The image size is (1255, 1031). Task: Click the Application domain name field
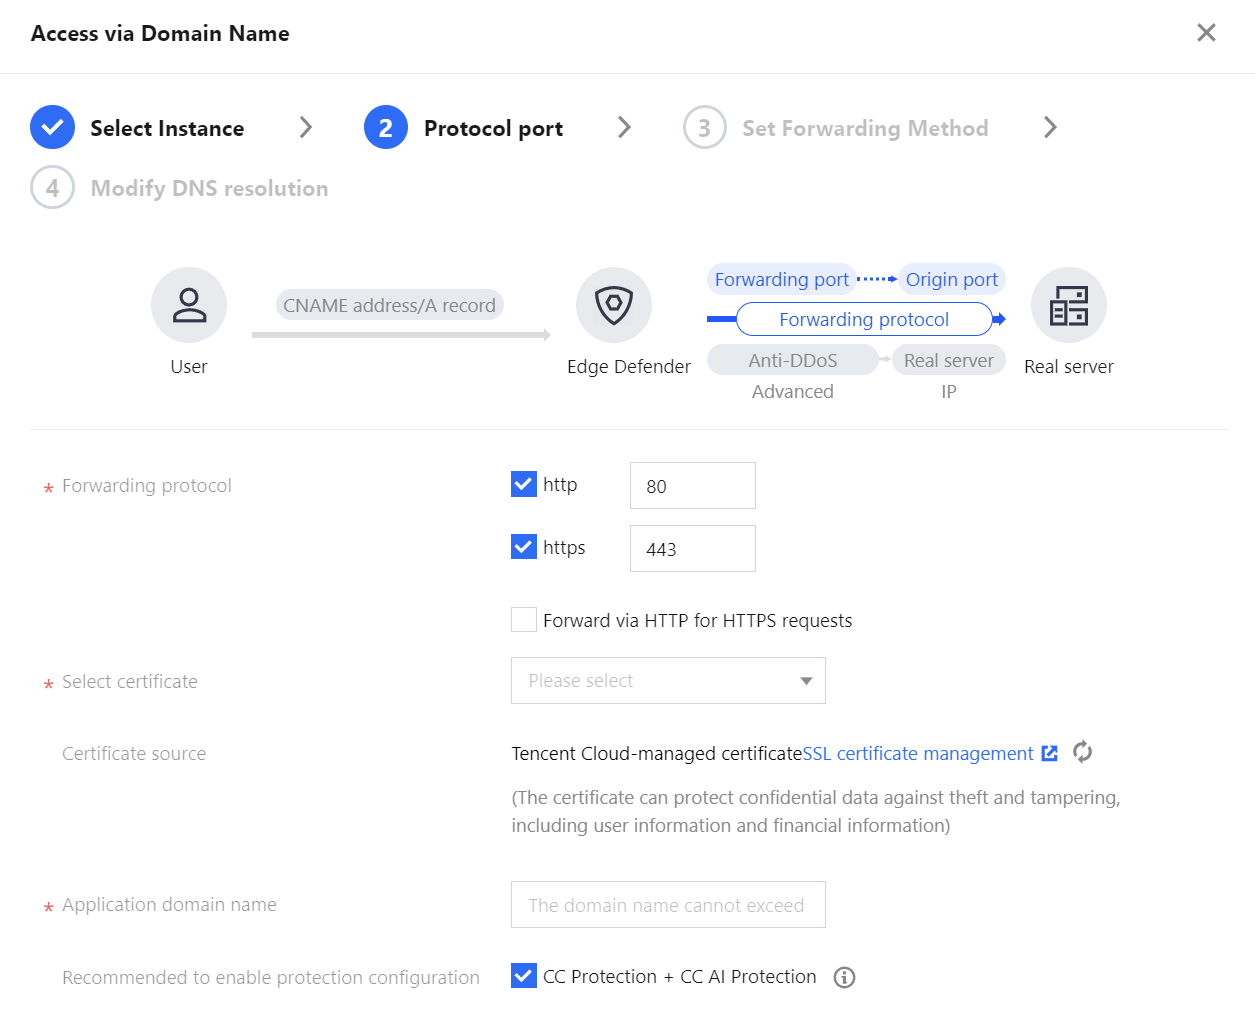668,905
